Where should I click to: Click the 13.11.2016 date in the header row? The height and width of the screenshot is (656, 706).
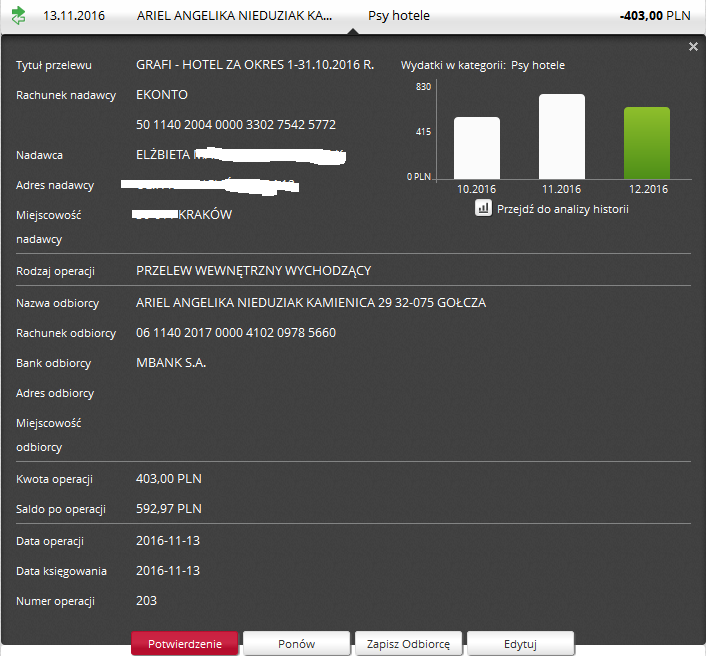coord(76,16)
